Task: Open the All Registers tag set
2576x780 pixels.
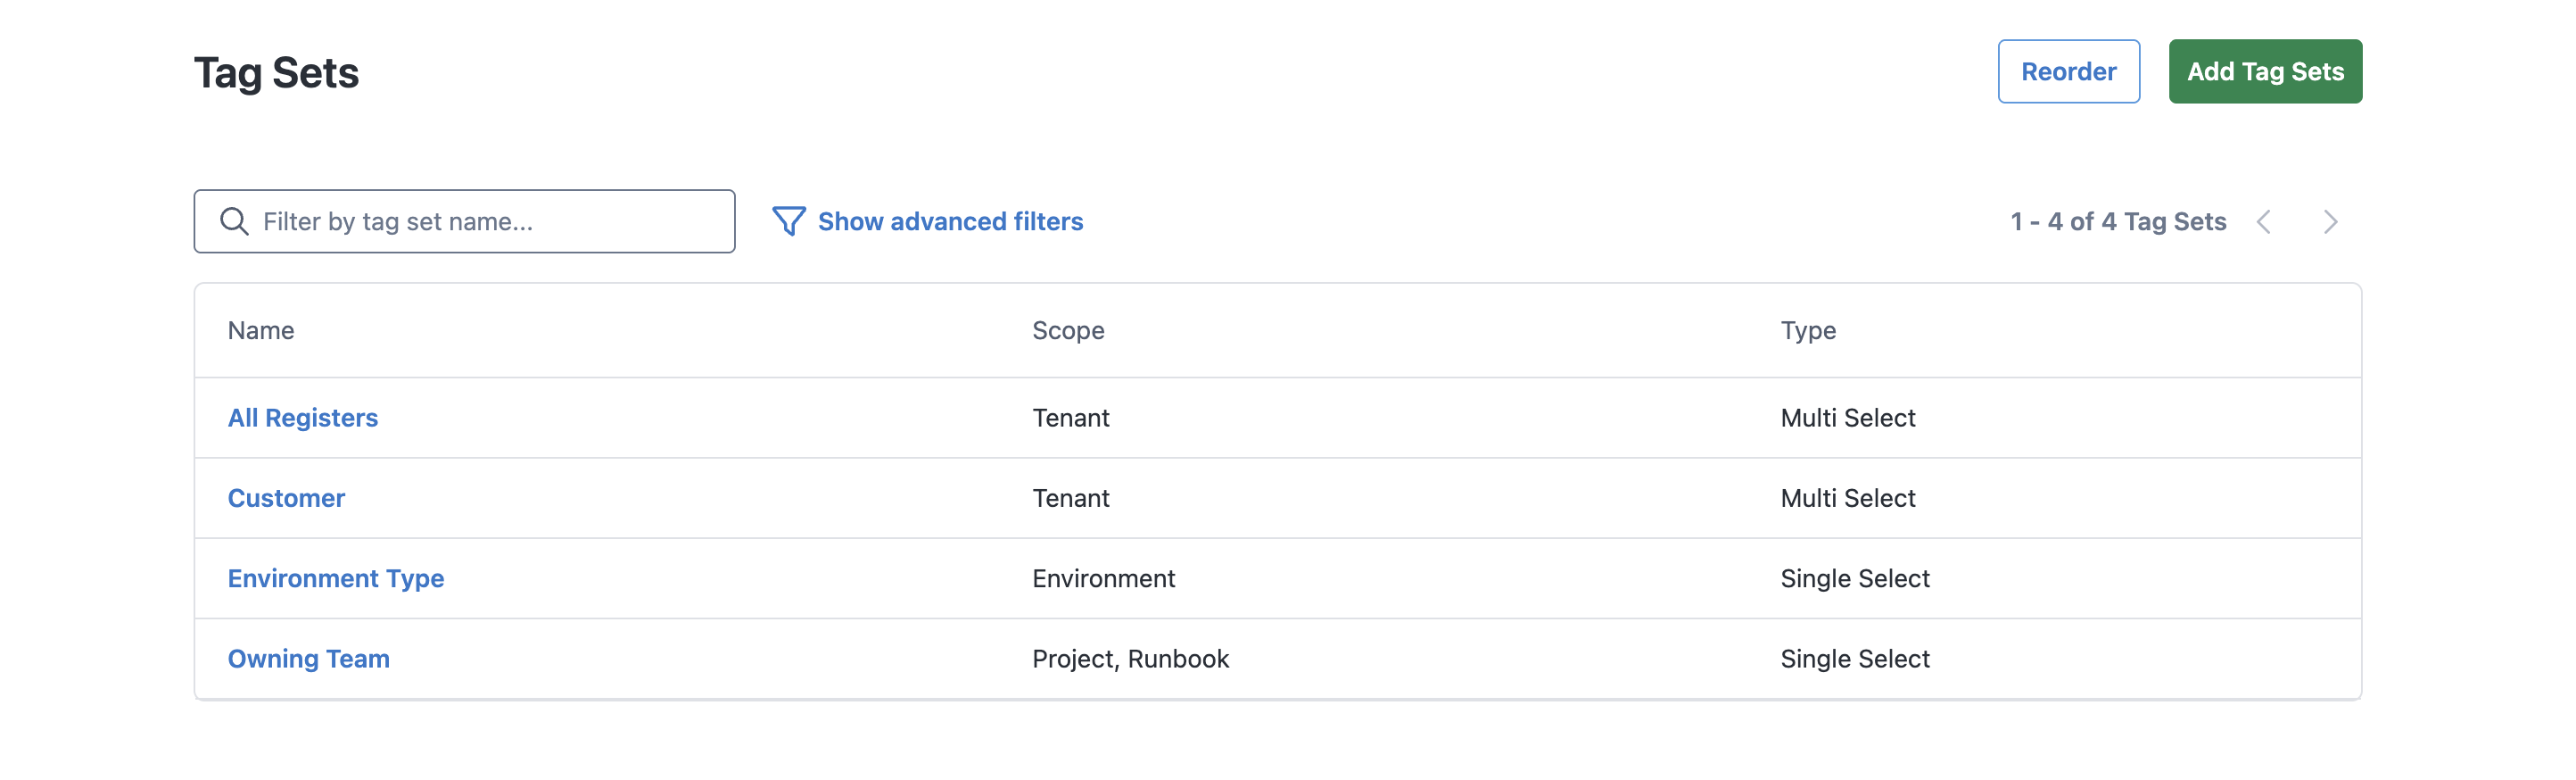Action: [x=302, y=418]
